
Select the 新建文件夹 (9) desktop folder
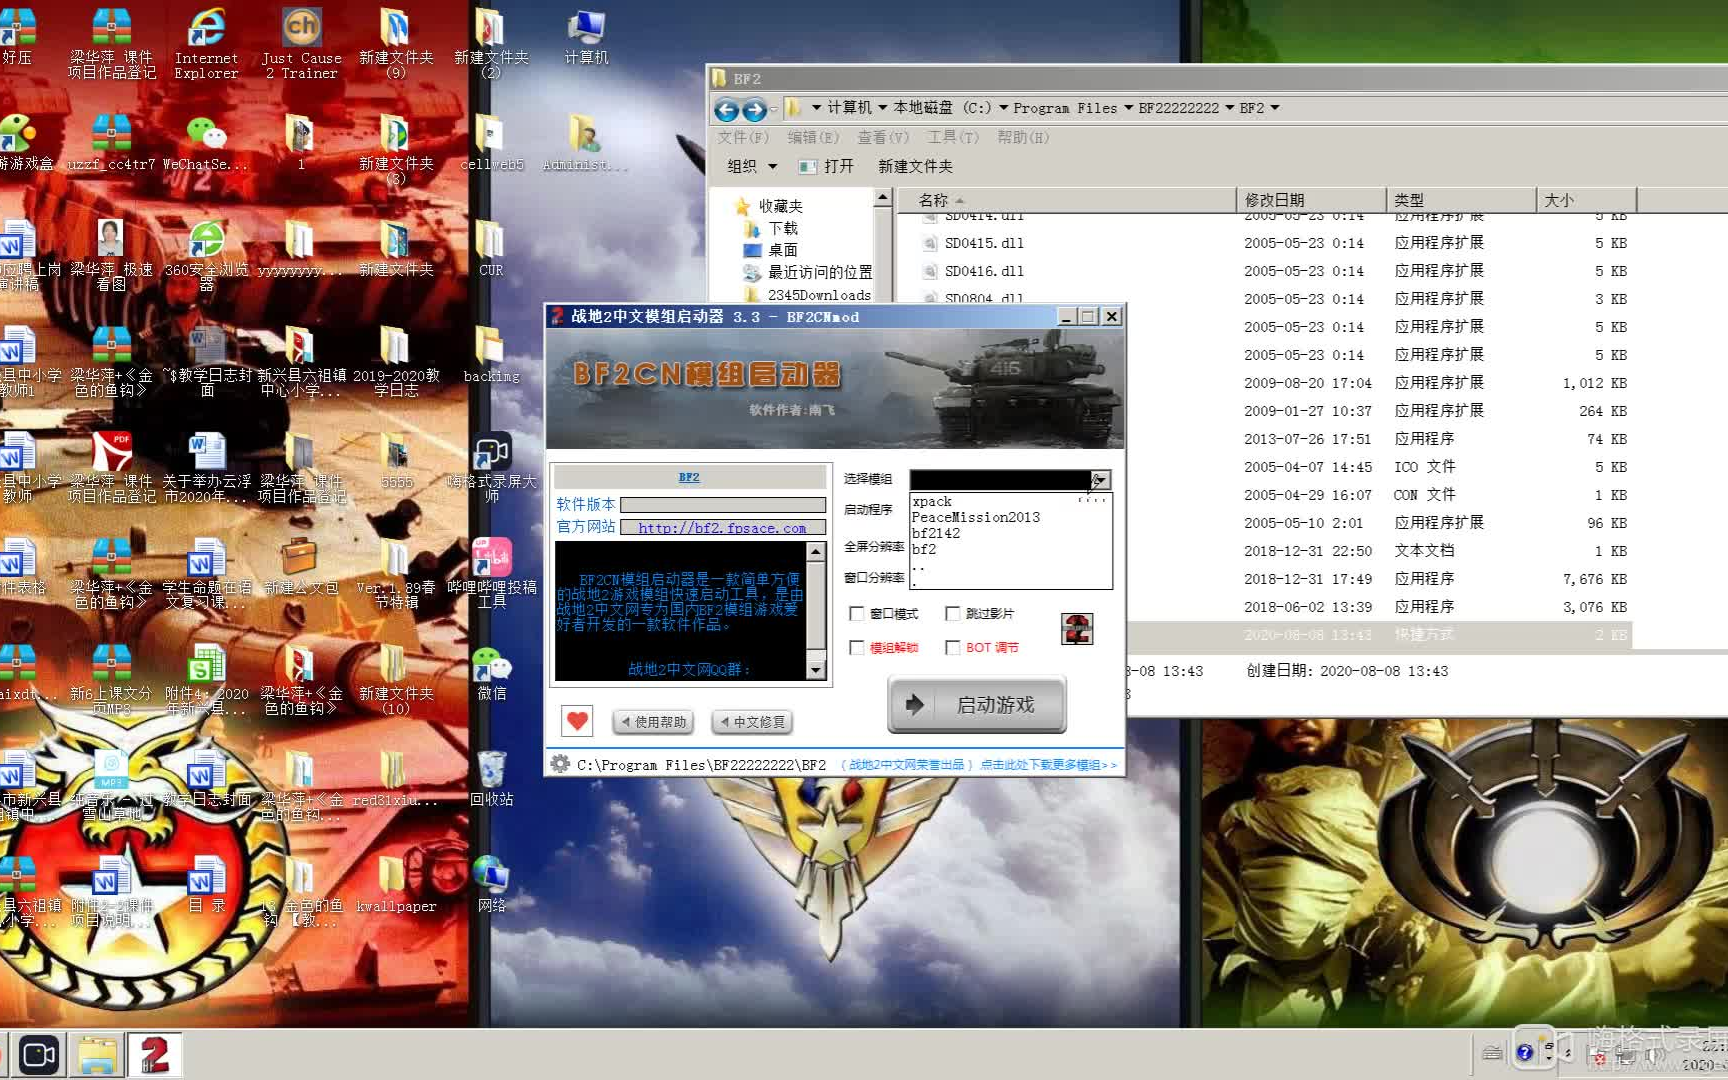396,42
